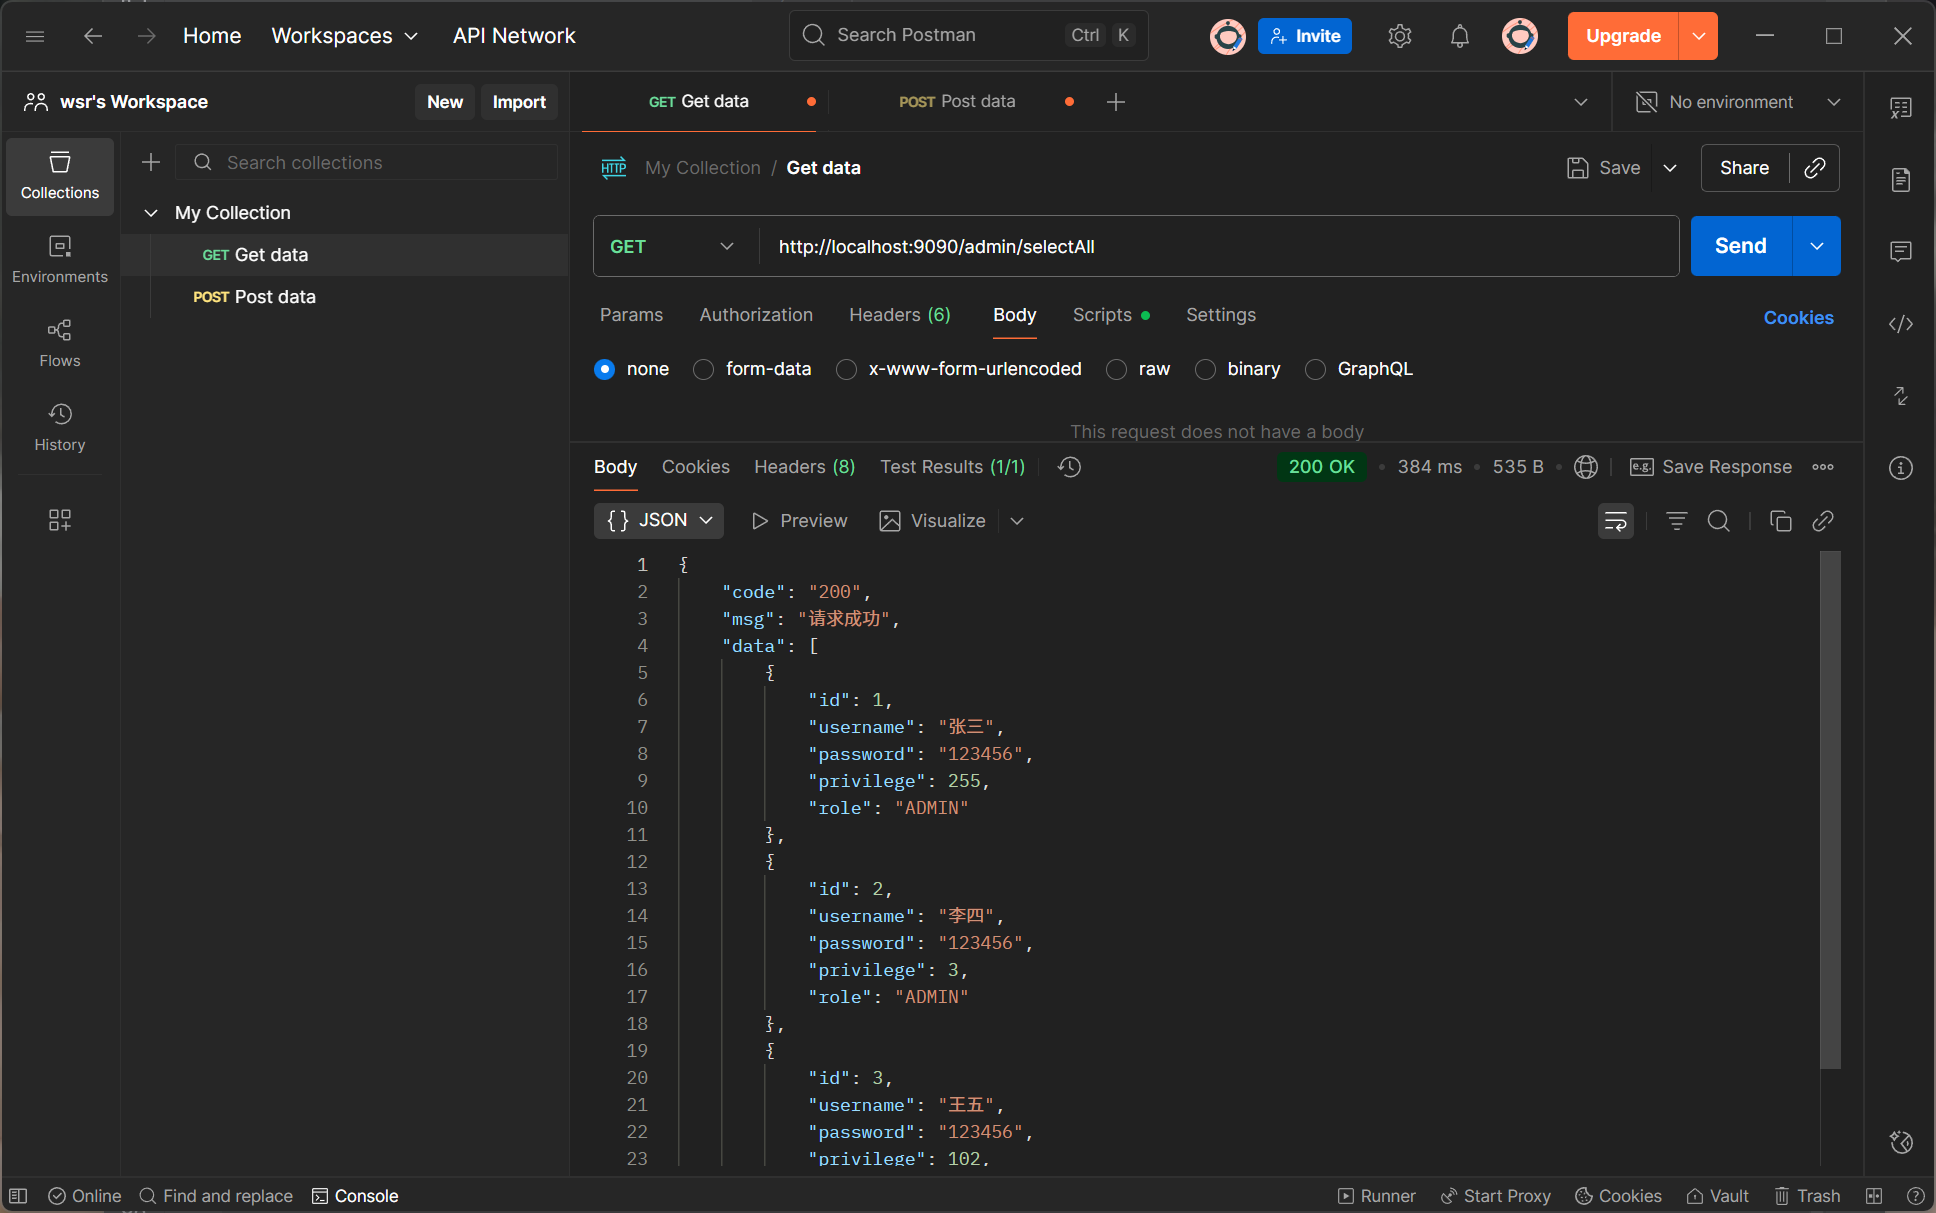
Task: Open the Test Results (1/1) tab
Action: pyautogui.click(x=952, y=467)
